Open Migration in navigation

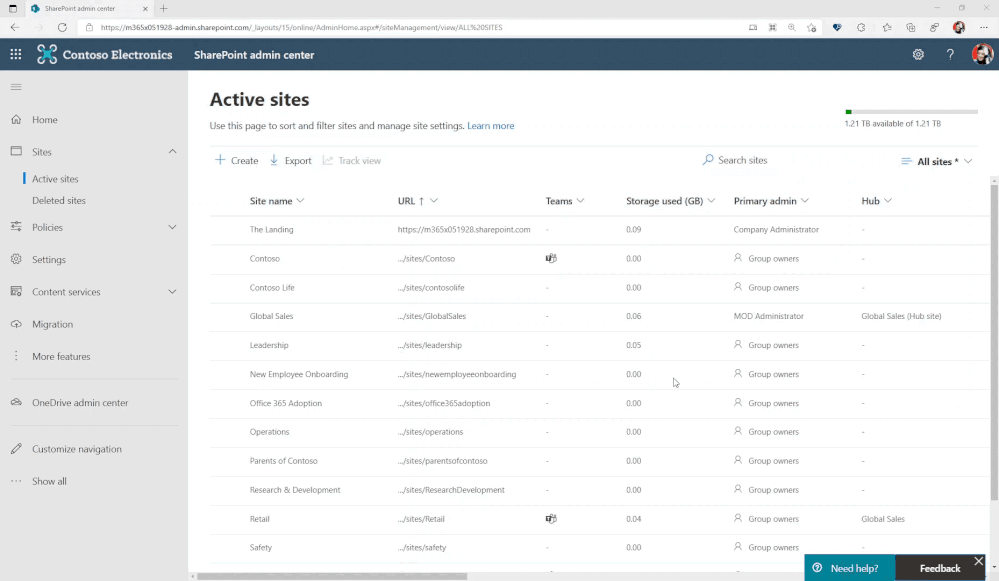(x=52, y=324)
